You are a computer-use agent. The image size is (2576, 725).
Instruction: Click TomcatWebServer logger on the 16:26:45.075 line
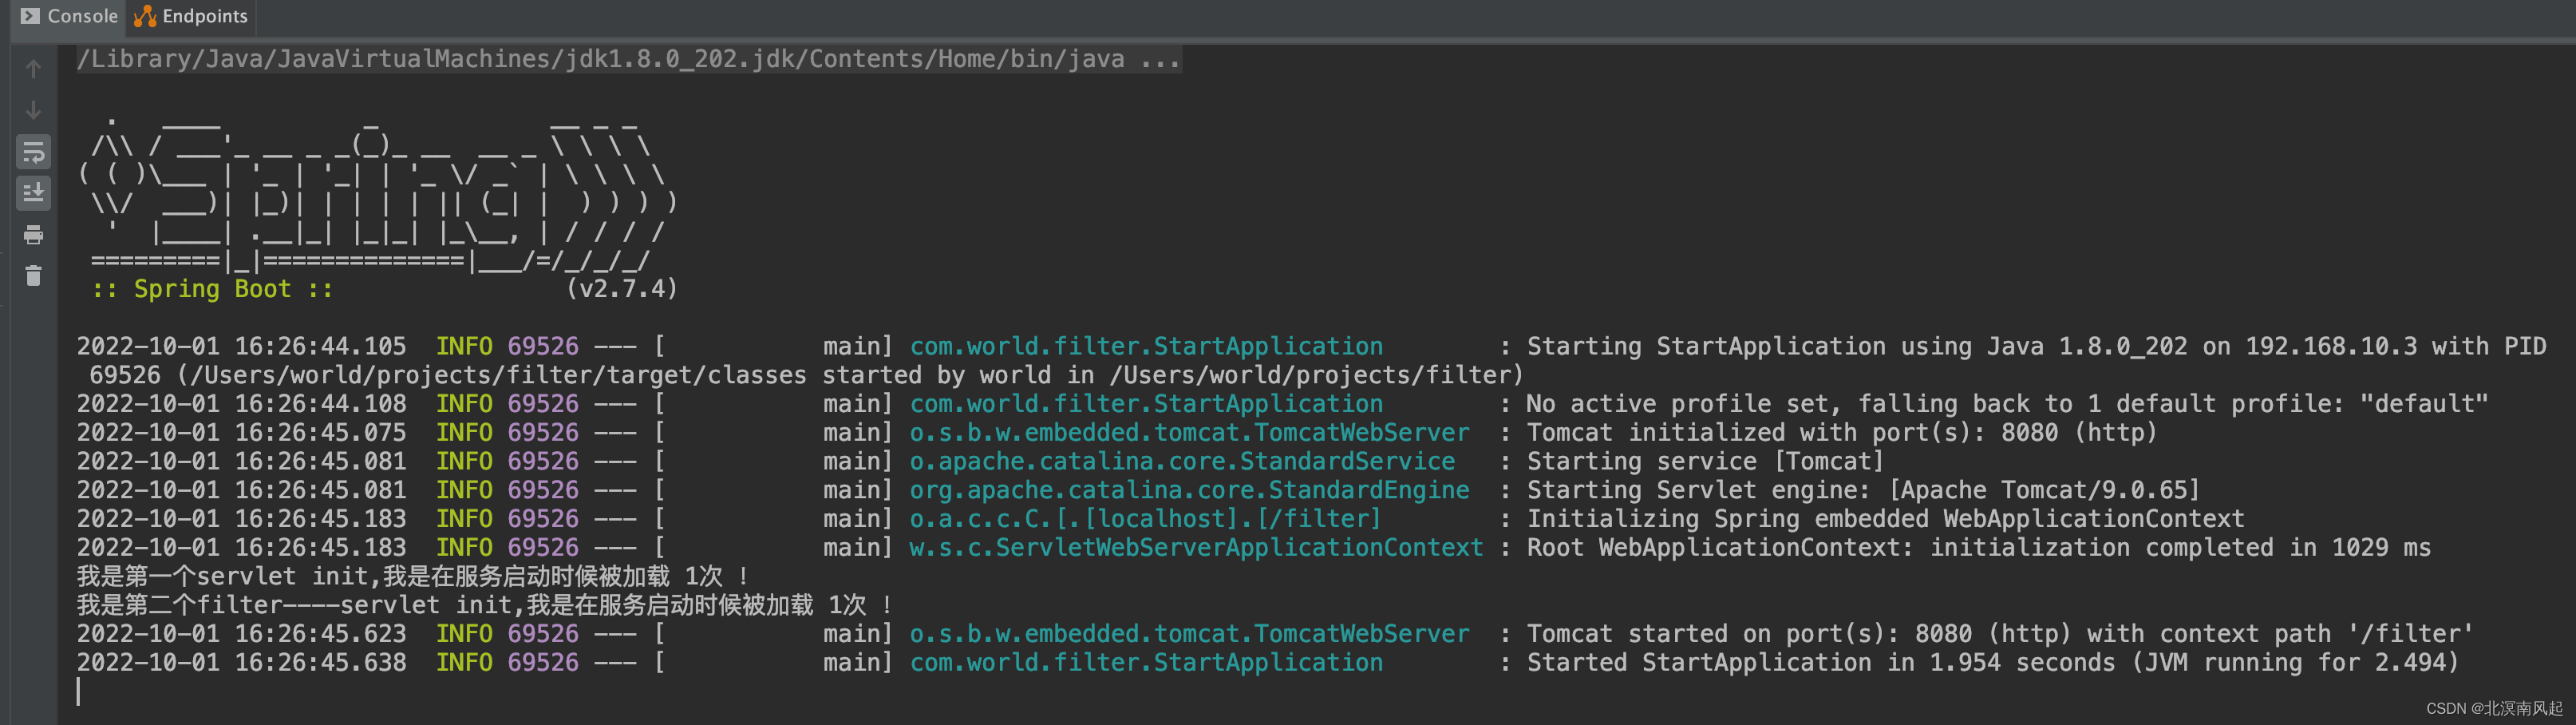tap(1189, 433)
